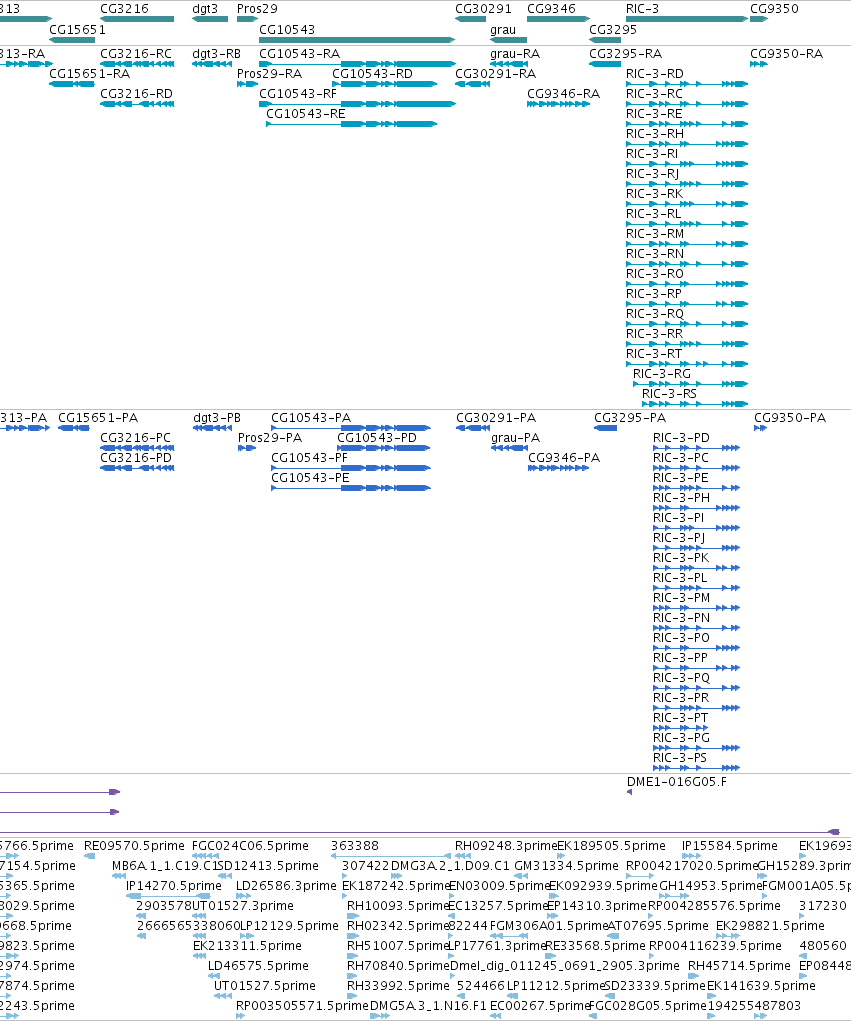
Task: Select transcript RIC-3-RT
Action: click(654, 354)
